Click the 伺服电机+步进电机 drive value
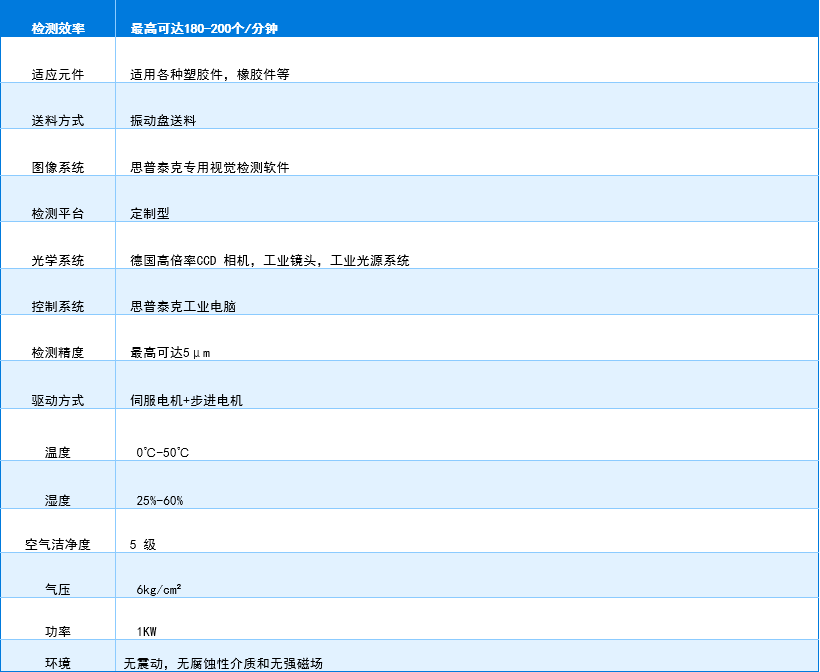The height and width of the screenshot is (672, 820). [x=187, y=401]
